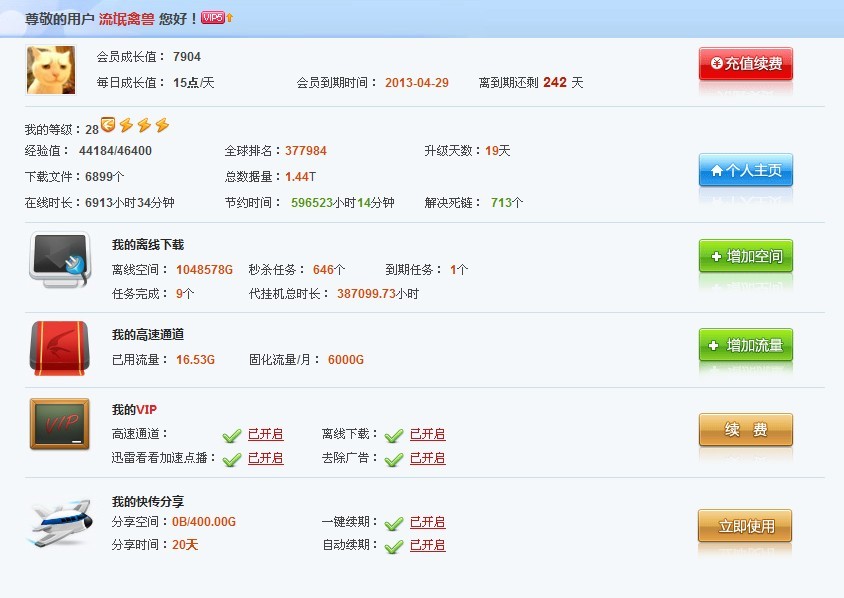This screenshot has height=598, width=844.
Task: Click the green check beside 迅雷看看加速点播
Action: [232, 459]
